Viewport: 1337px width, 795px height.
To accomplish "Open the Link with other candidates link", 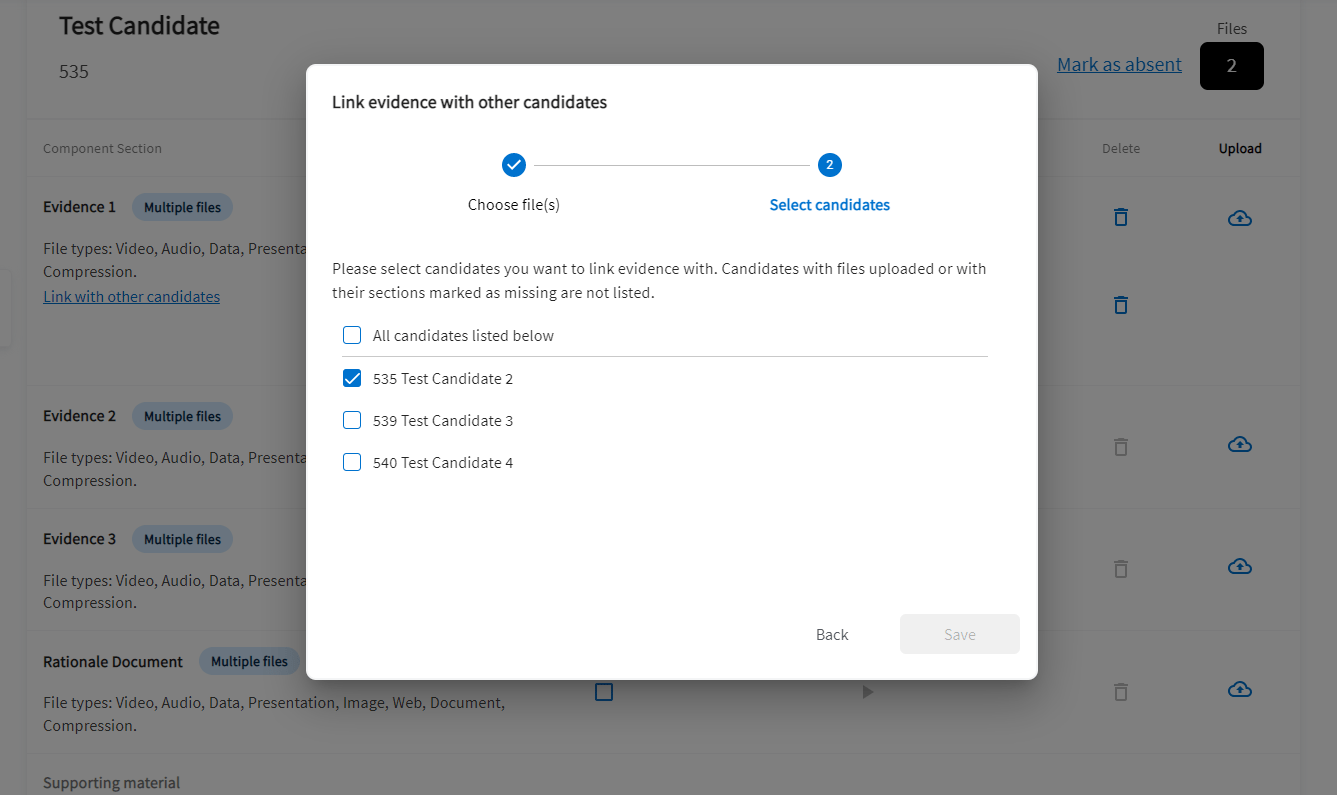I will (131, 296).
